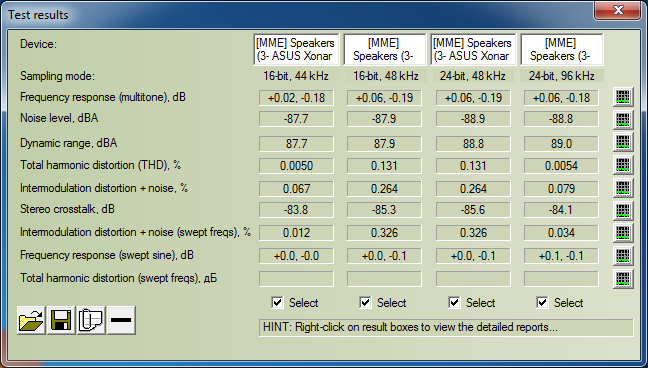Toggle Select checkbox for 16-bit 48 kHz column
Screen dimensions: 648x368
pyautogui.click(x=365, y=303)
